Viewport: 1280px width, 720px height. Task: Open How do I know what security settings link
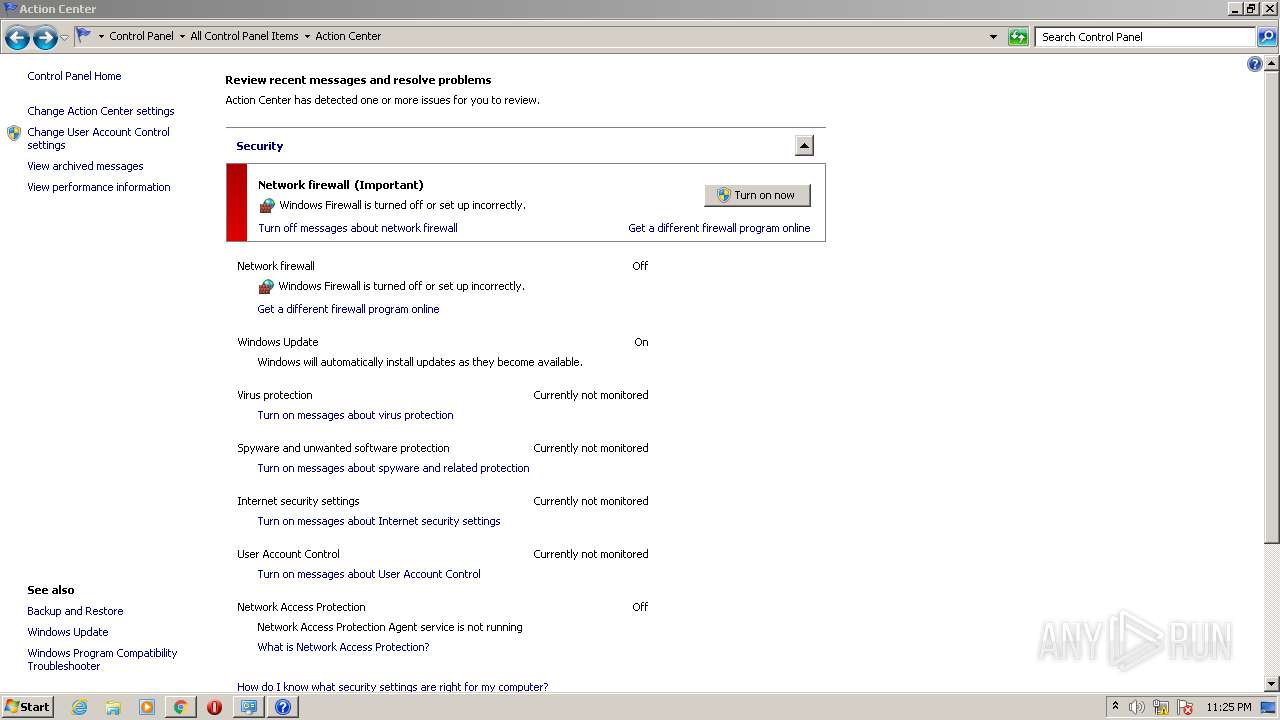(x=392, y=686)
